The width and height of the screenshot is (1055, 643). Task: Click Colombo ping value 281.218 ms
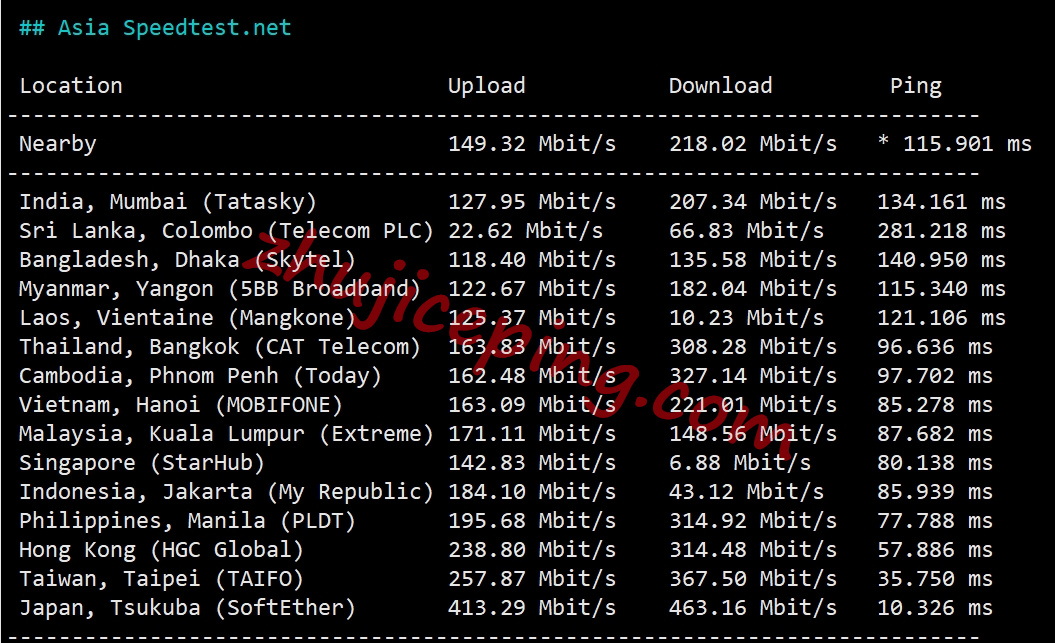(x=941, y=230)
